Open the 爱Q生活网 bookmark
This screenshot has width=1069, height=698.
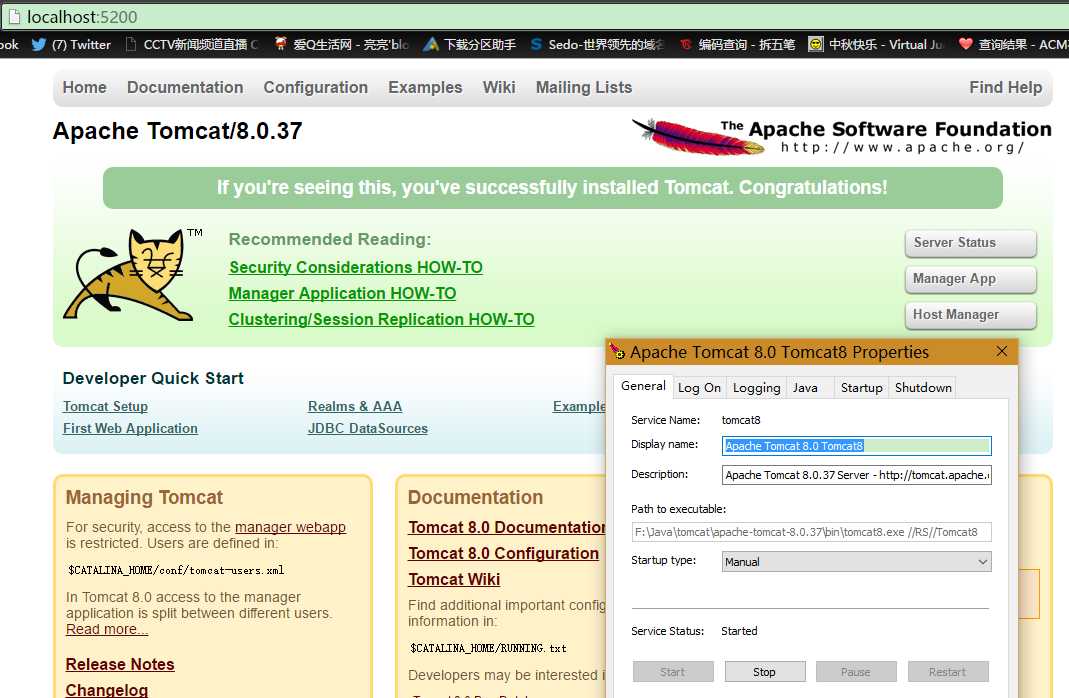[341, 44]
